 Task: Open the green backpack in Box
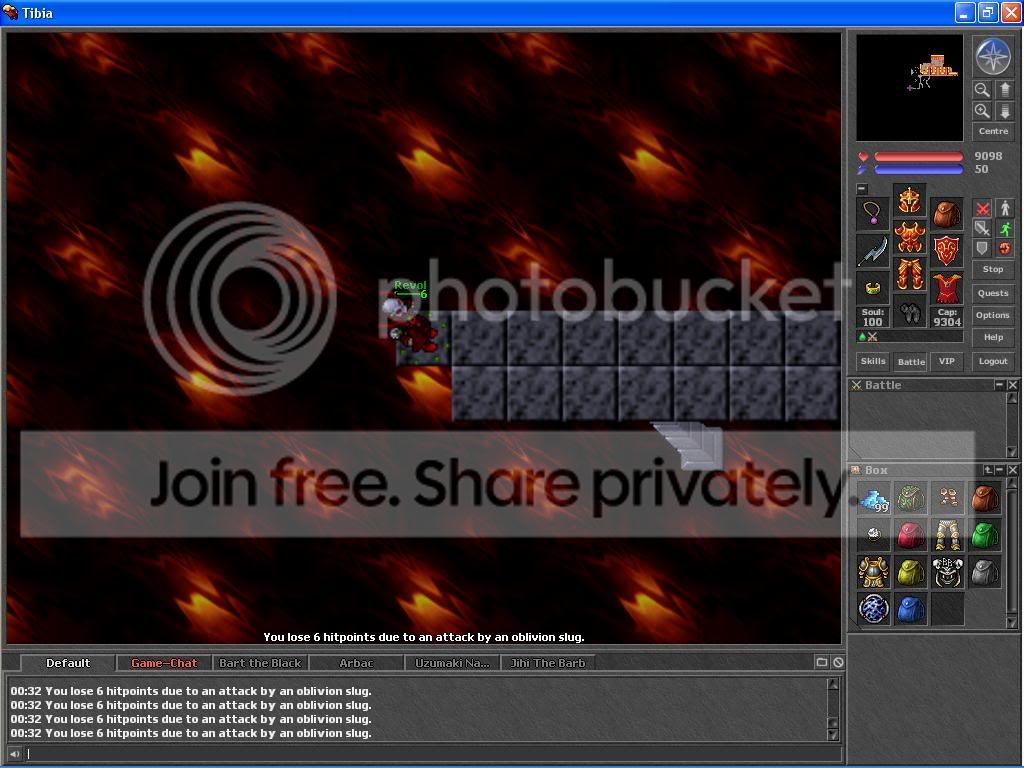(985, 536)
